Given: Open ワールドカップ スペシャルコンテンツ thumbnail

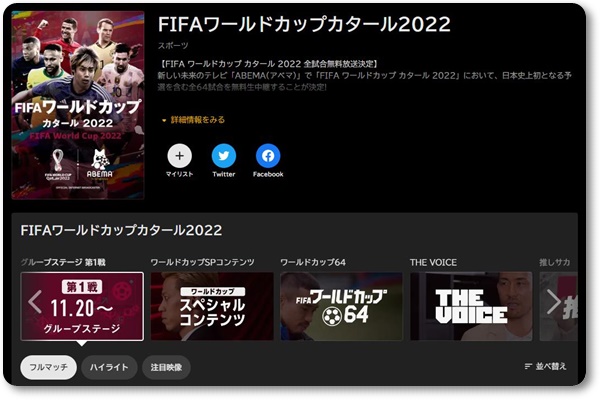Looking at the screenshot, I should tap(212, 306).
